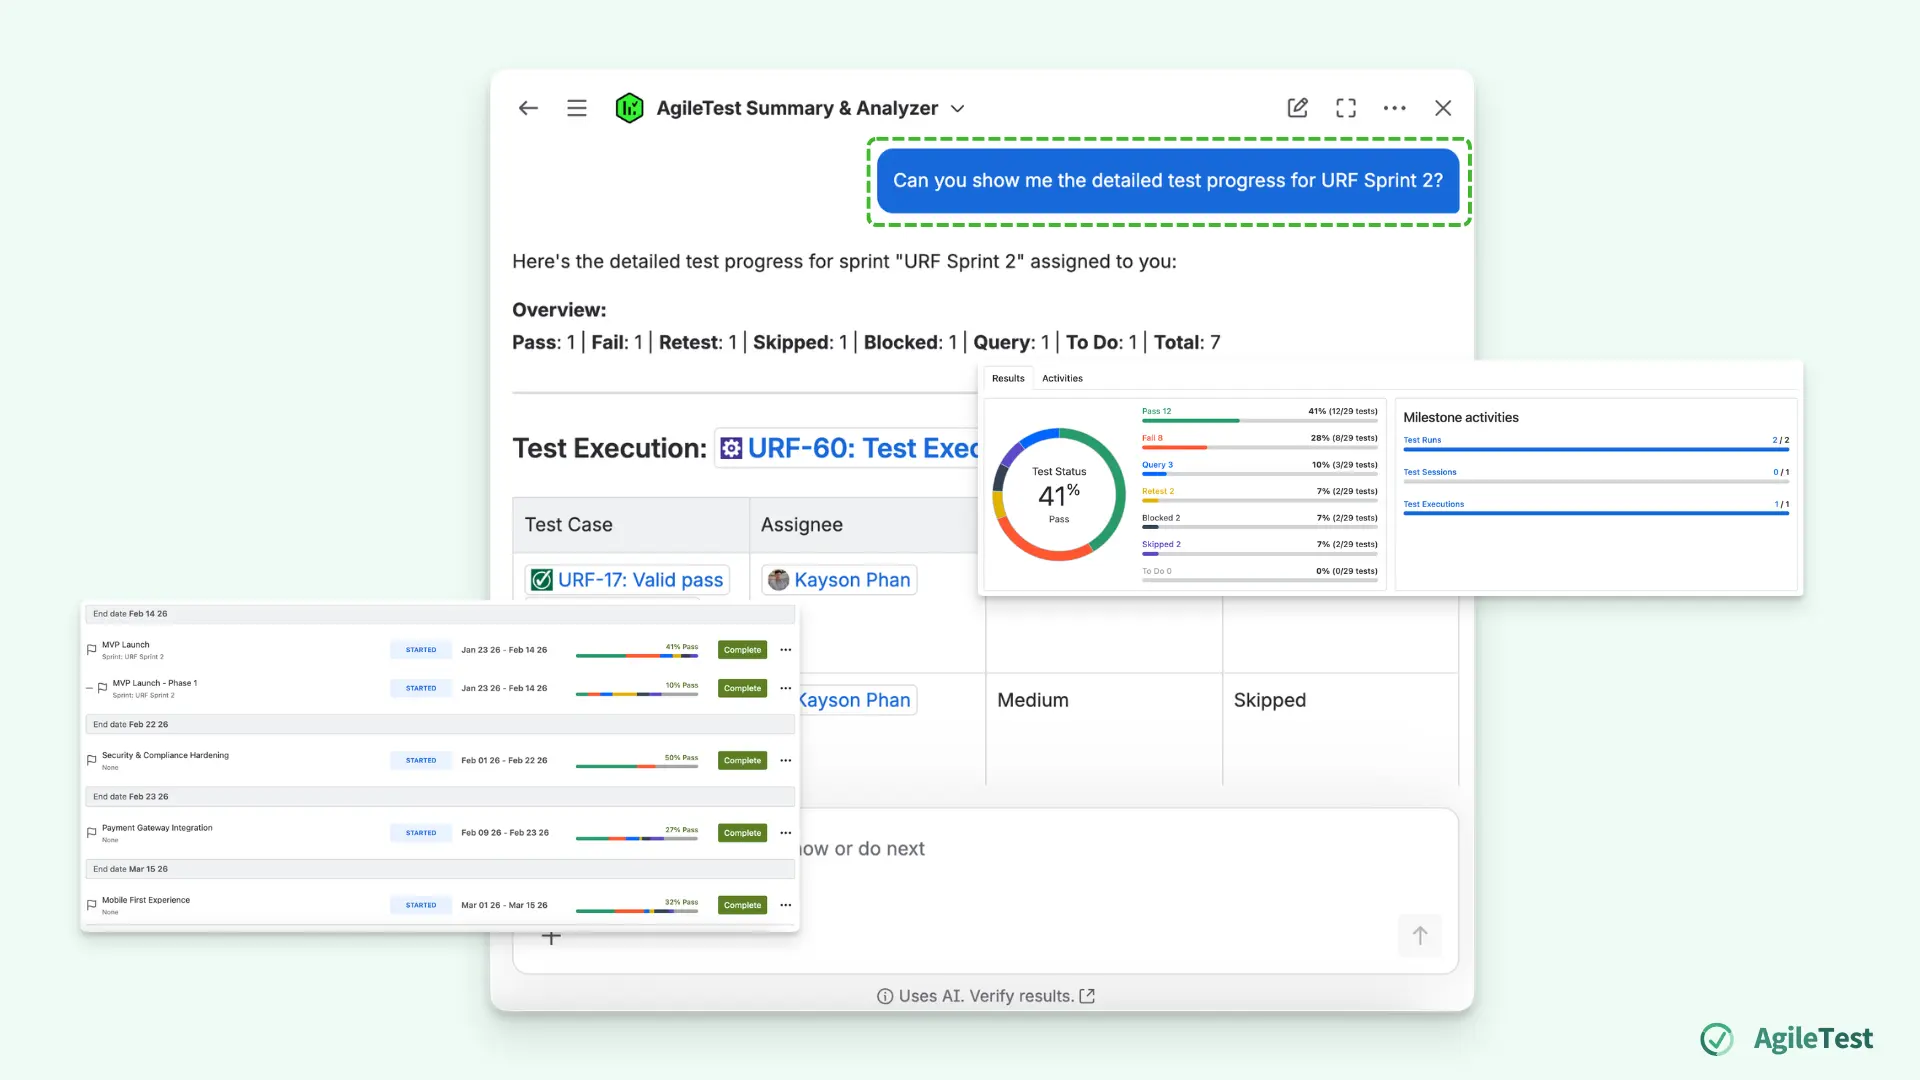Click the 41% Pass bar for MVP Launch

tap(637, 656)
